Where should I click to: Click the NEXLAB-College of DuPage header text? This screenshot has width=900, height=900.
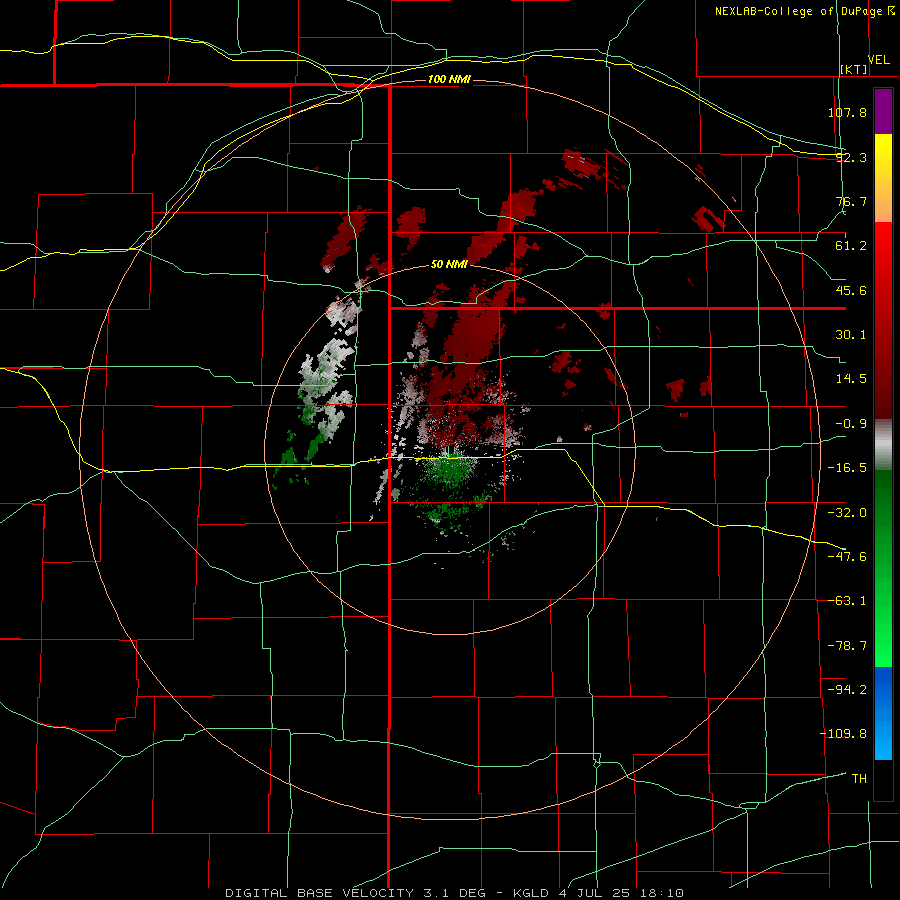pyautogui.click(x=805, y=11)
